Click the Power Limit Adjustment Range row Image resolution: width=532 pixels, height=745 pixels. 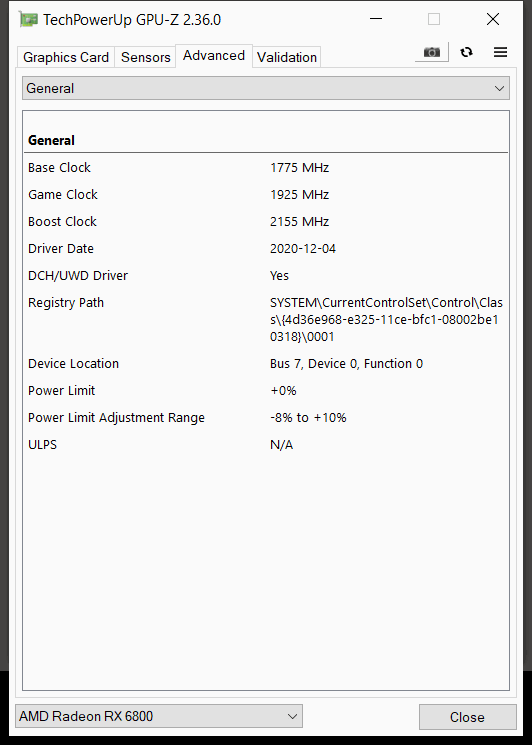(266, 418)
